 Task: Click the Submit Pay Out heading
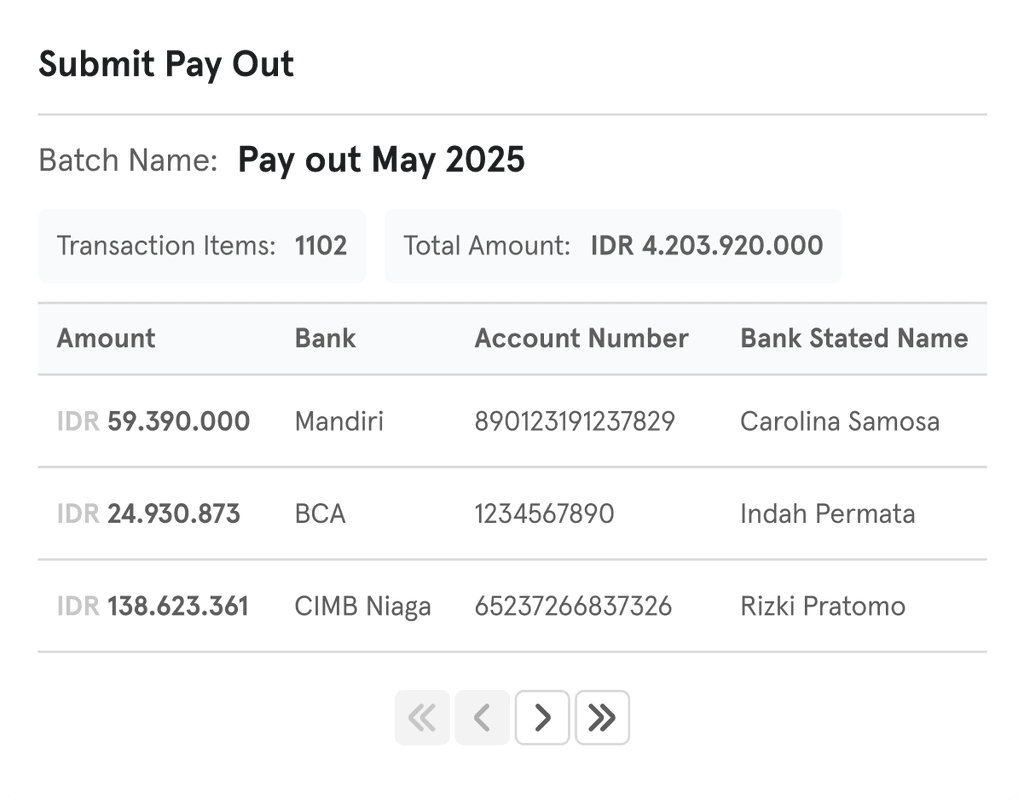[x=166, y=64]
